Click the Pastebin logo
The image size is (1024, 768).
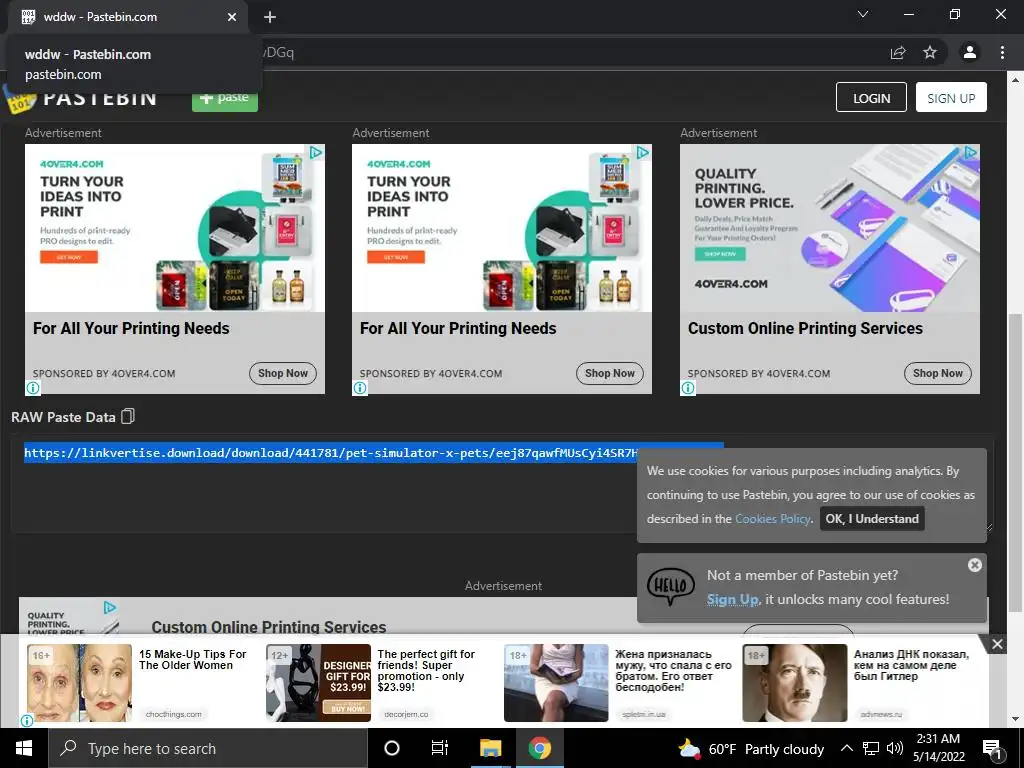(81, 99)
